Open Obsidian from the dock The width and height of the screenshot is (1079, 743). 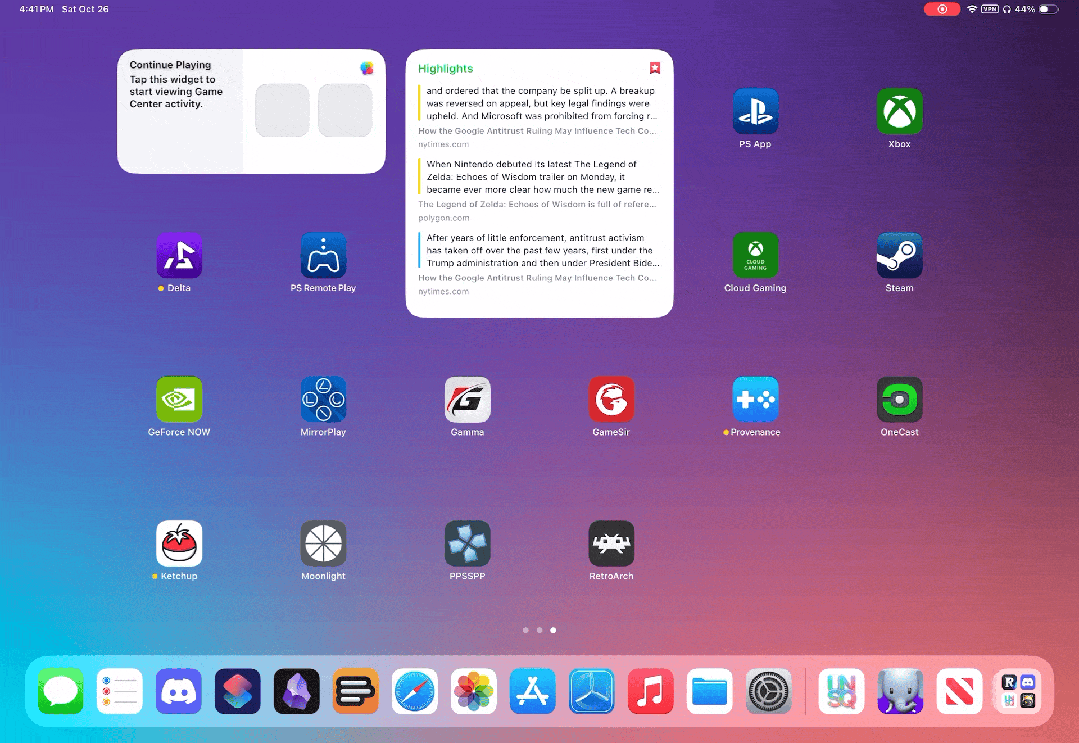pyautogui.click(x=297, y=691)
